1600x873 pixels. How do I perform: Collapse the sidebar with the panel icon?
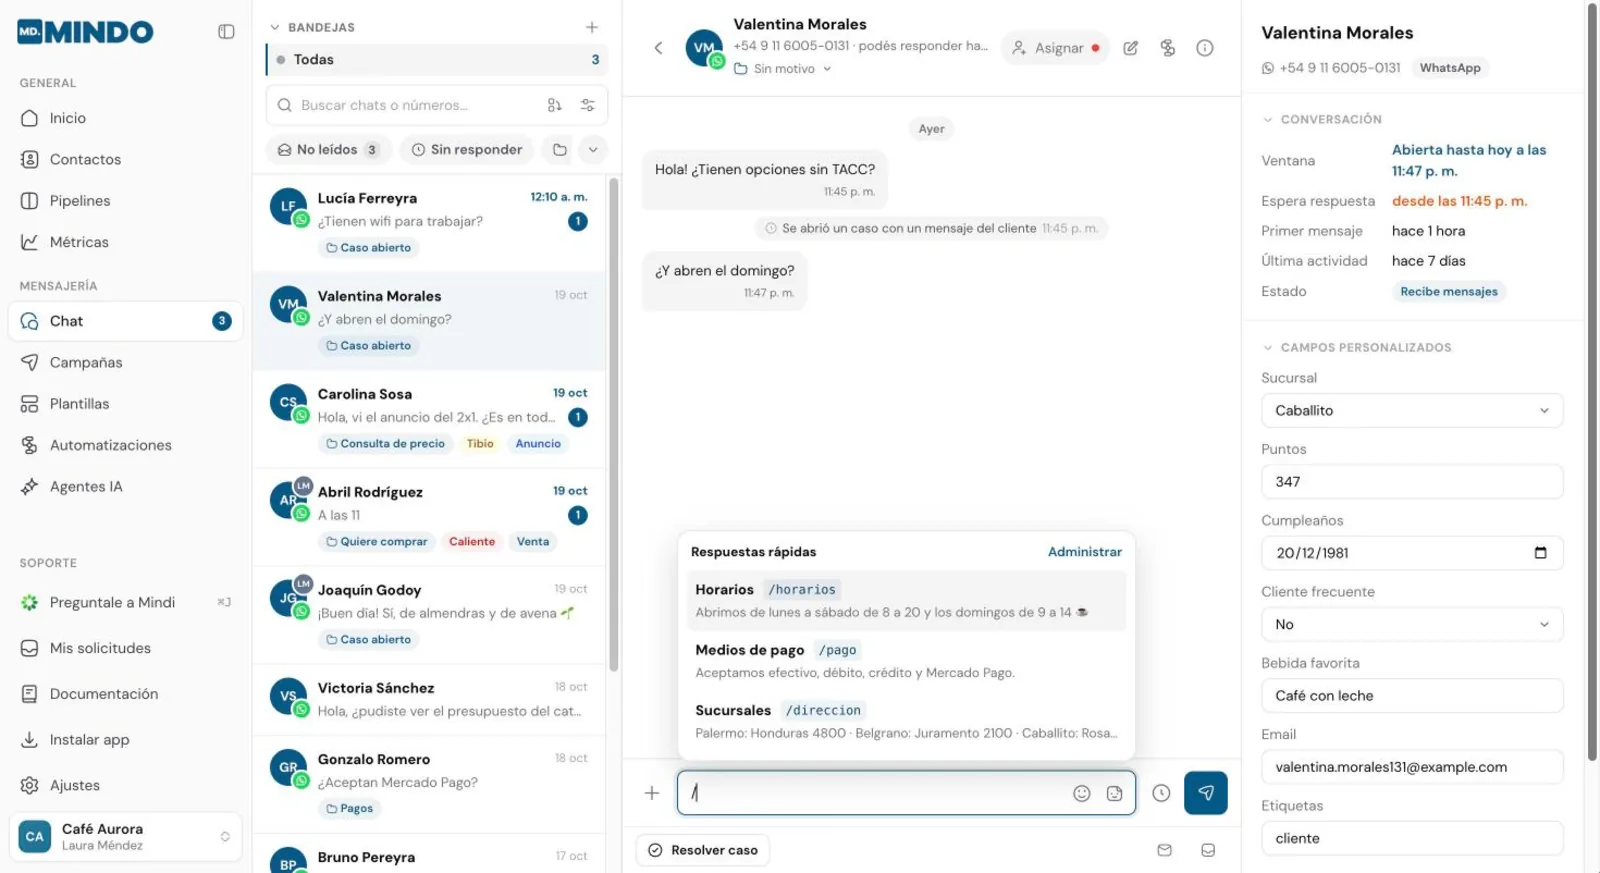pyautogui.click(x=226, y=32)
